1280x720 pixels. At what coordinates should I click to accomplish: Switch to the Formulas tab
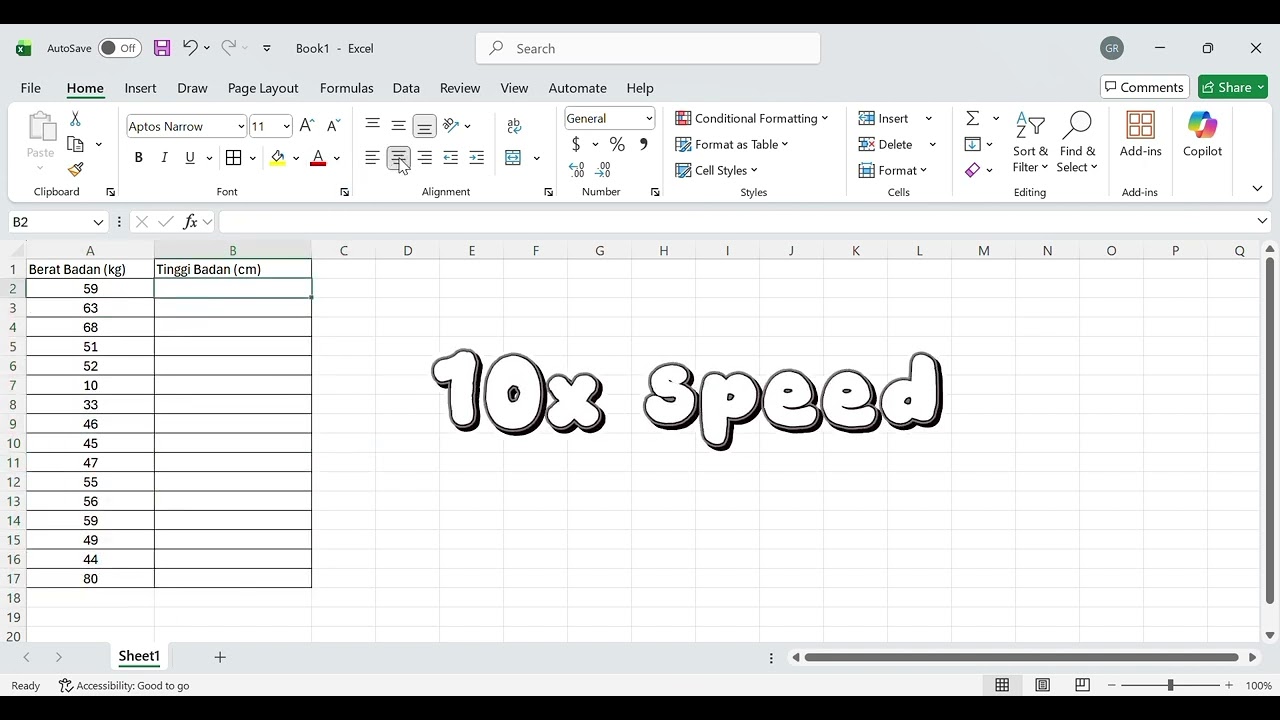click(x=346, y=88)
